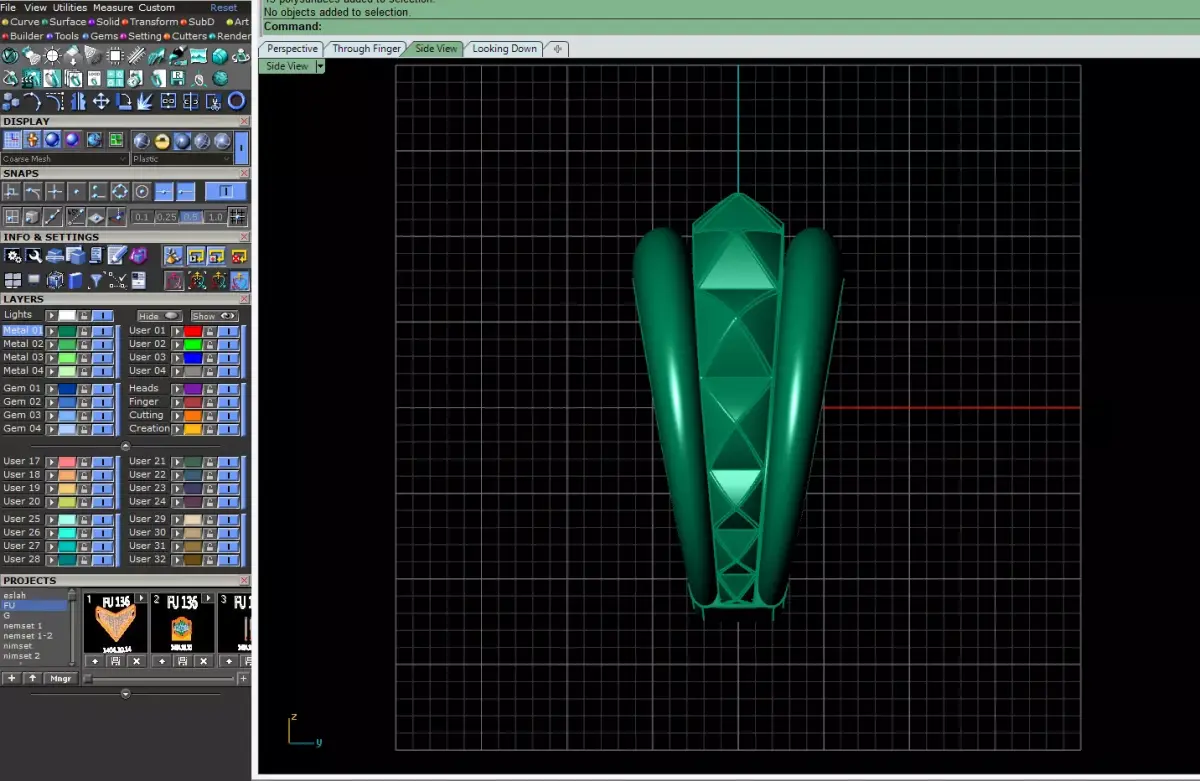Click the notepad with pencil icon

coord(117,255)
